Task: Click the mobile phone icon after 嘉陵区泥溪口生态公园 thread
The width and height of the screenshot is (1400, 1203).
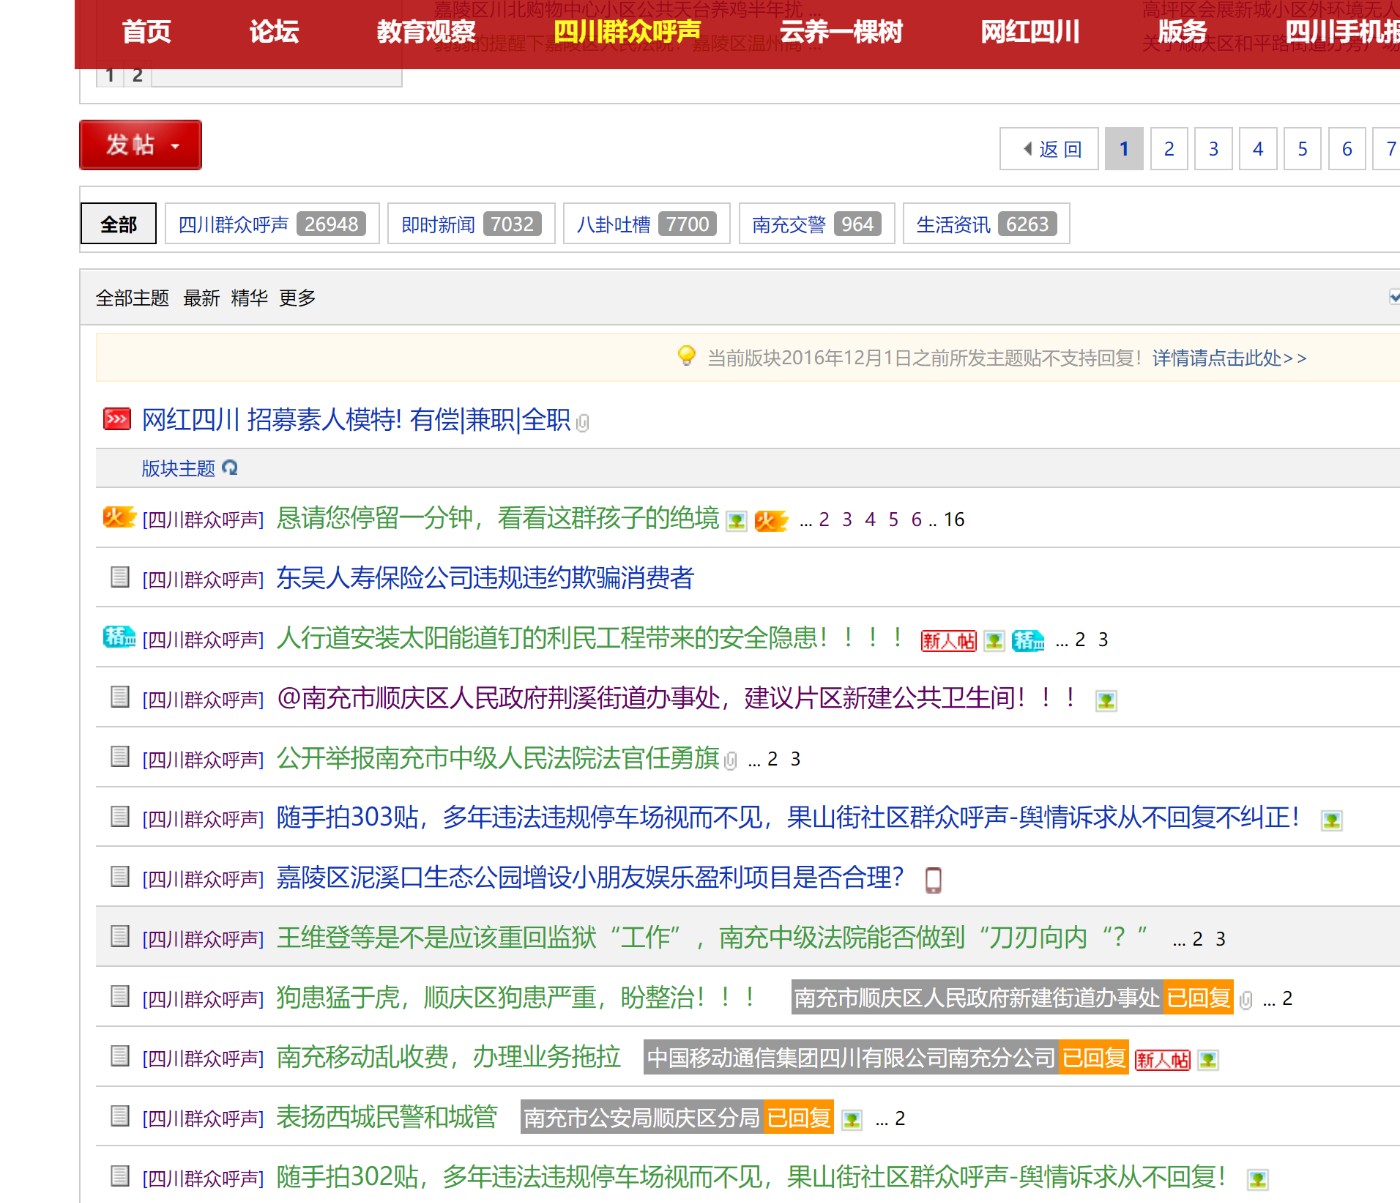Action: [x=933, y=880]
